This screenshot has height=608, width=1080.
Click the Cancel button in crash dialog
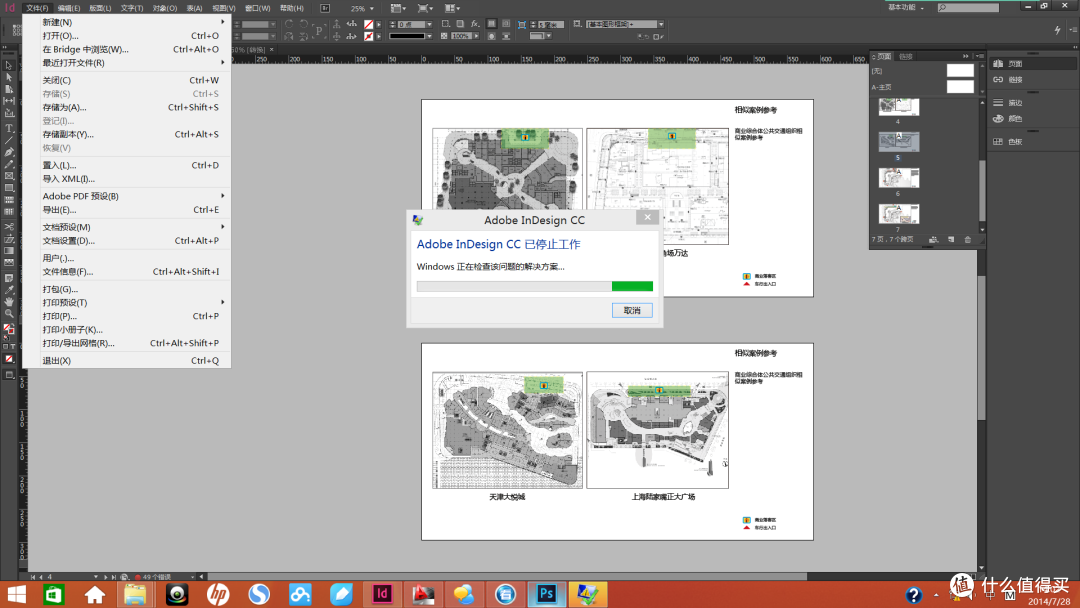(x=632, y=311)
